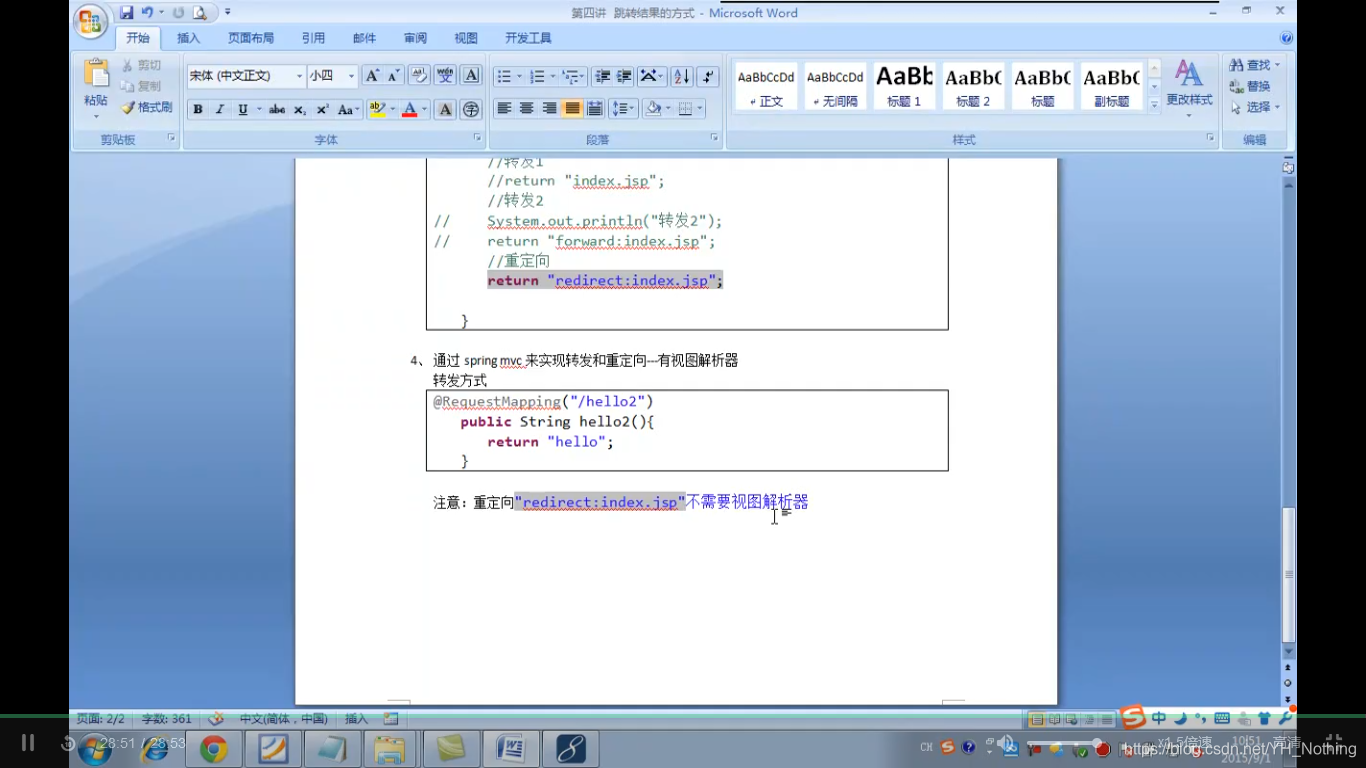The width and height of the screenshot is (1366, 768).
Task: Decrease paragraph indent
Action: pos(602,76)
